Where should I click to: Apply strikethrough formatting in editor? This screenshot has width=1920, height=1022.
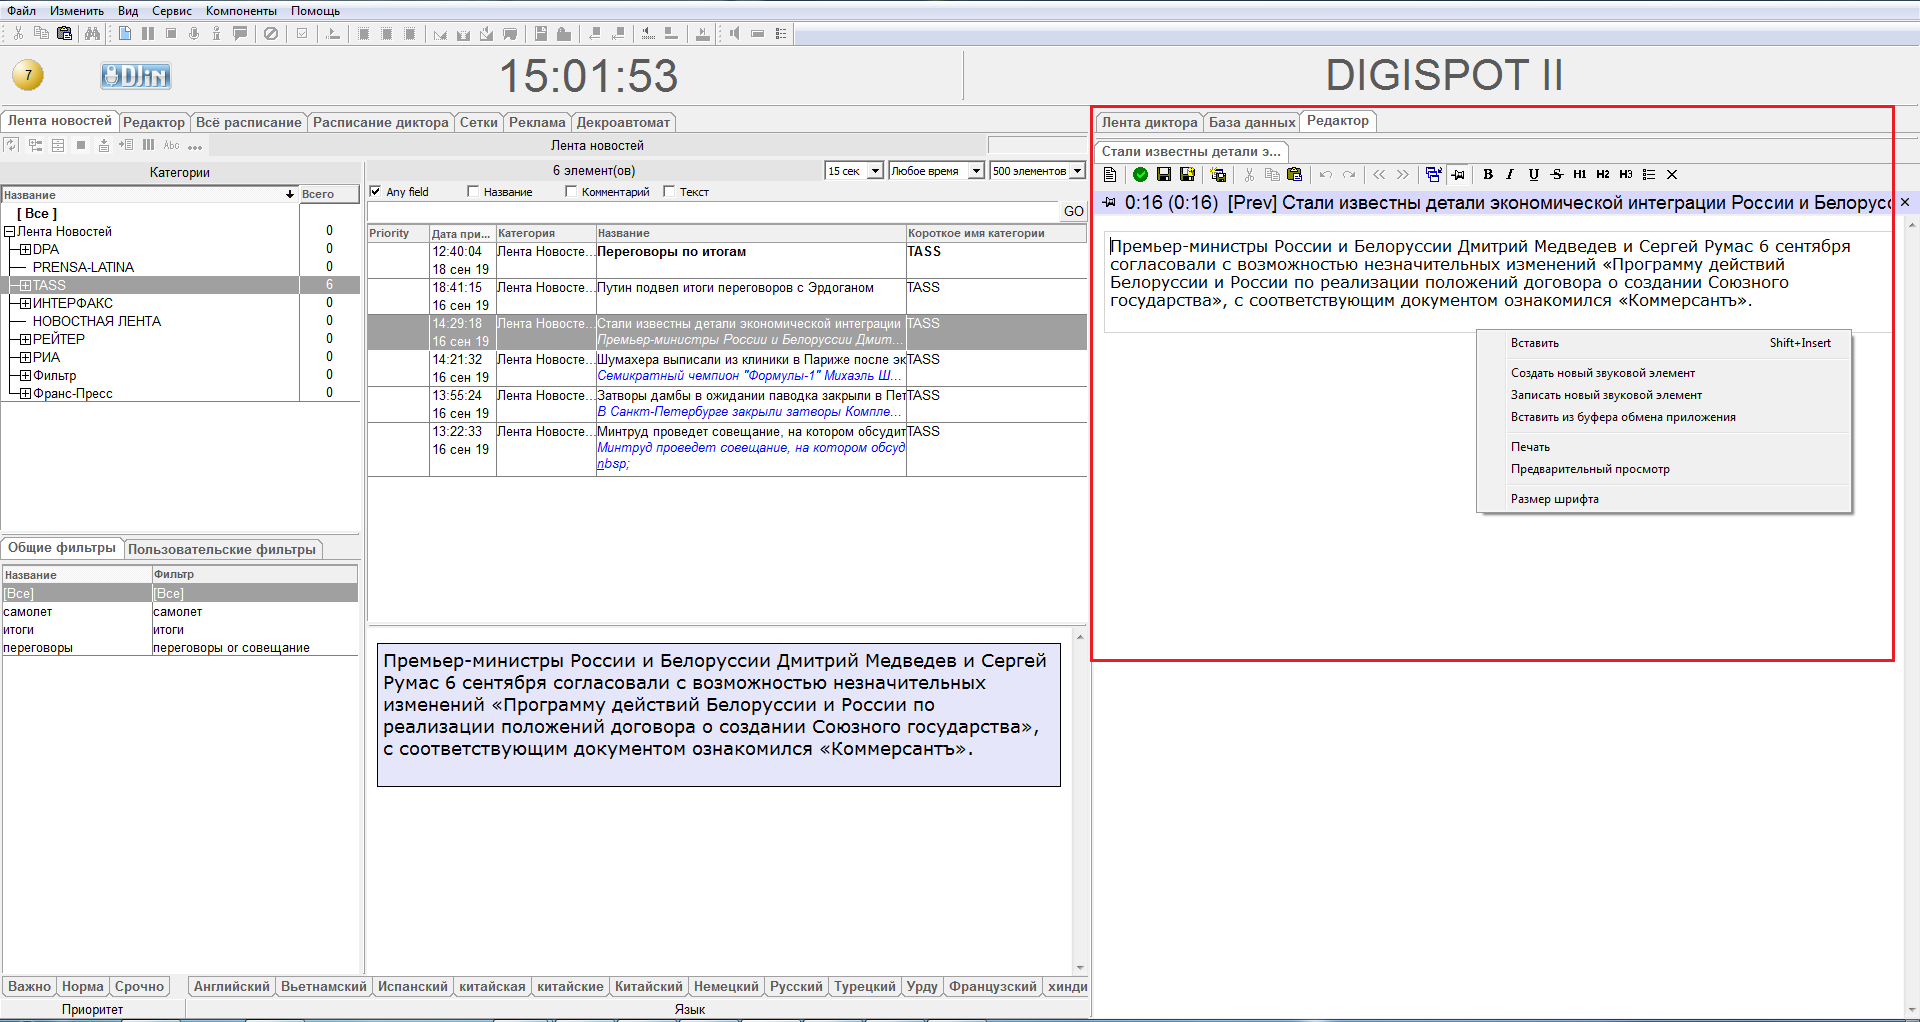[x=1557, y=174]
